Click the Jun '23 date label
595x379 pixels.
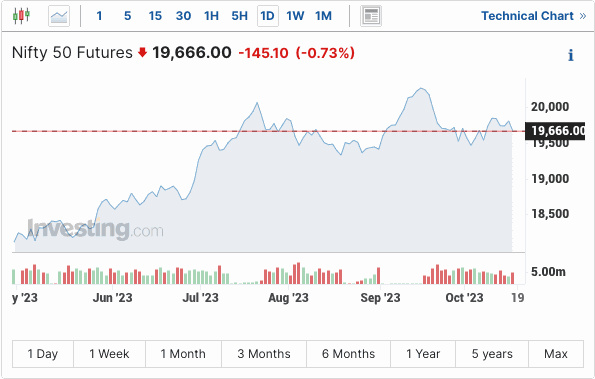pyautogui.click(x=112, y=298)
